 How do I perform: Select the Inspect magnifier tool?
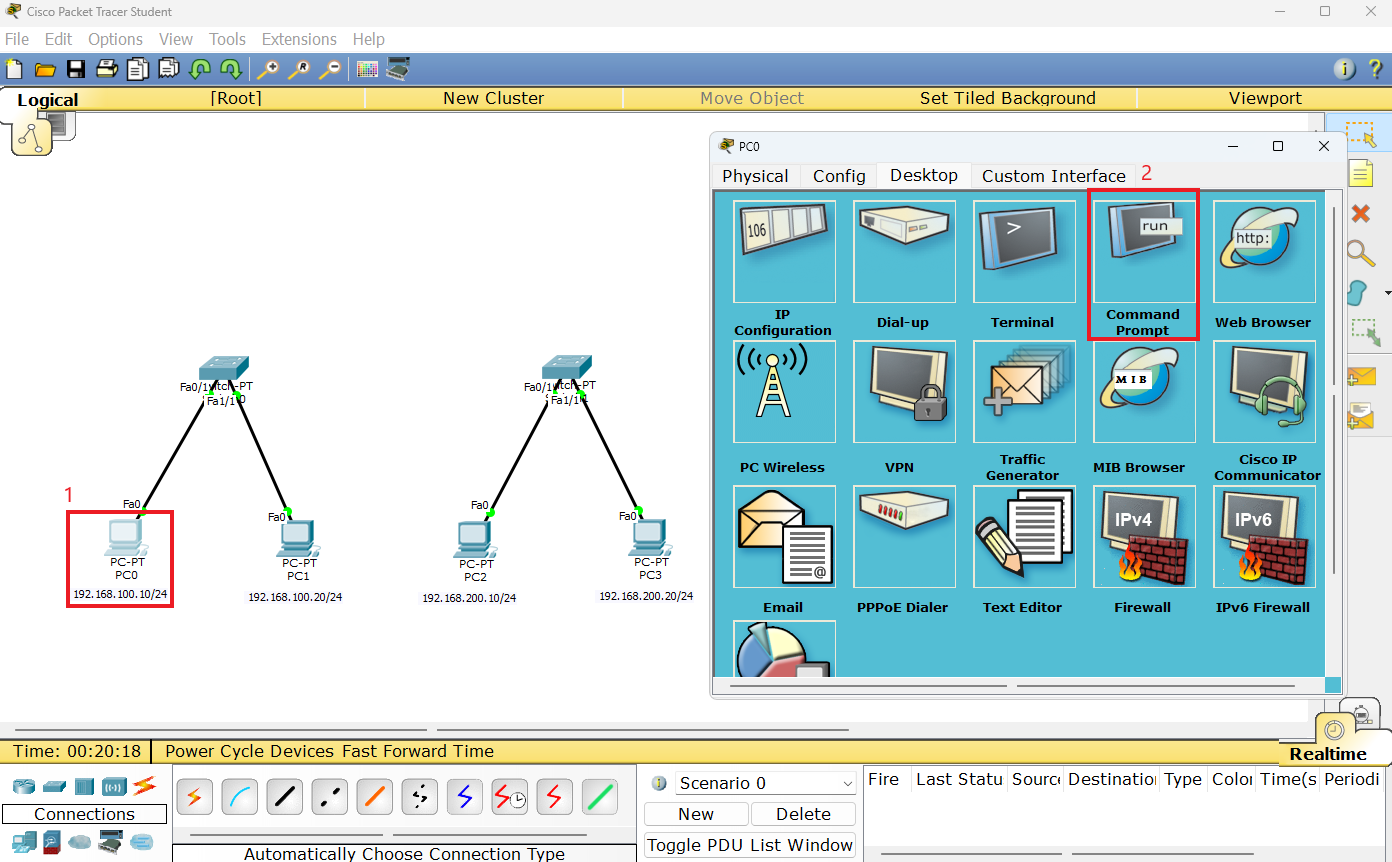[x=1360, y=252]
